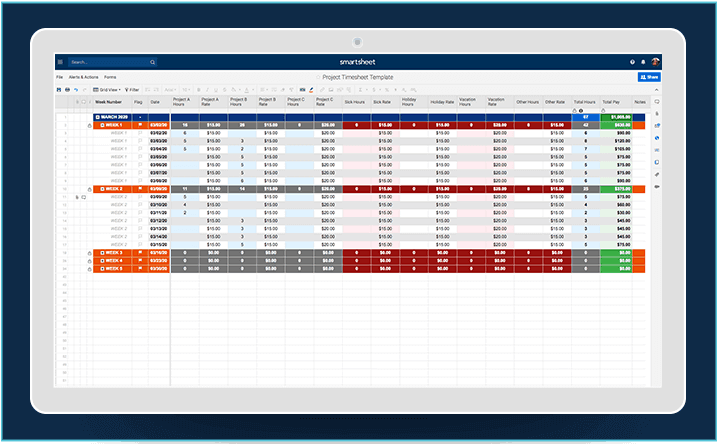Open the Help question mark icon
Screen dimensions: 718x444
coord(632,62)
